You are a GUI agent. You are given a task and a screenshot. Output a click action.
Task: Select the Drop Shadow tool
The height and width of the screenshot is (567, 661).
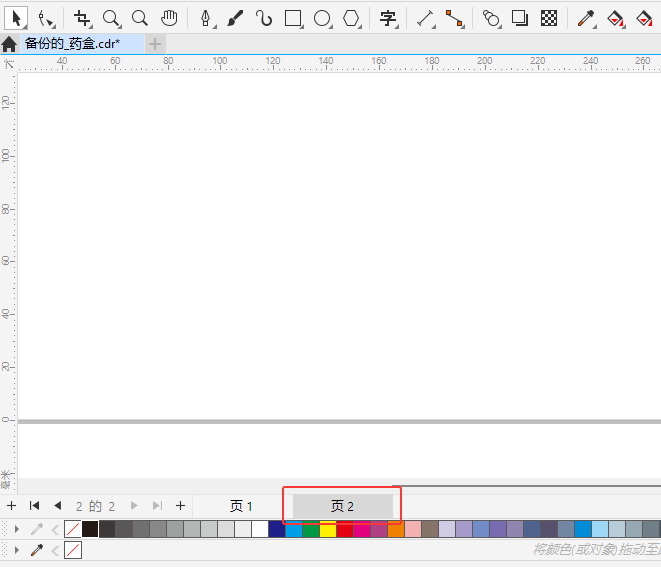[520, 19]
